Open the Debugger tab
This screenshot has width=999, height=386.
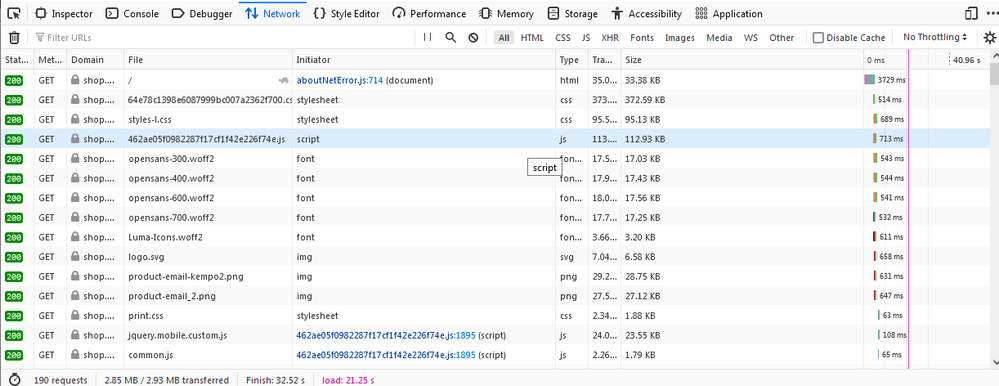coord(202,13)
